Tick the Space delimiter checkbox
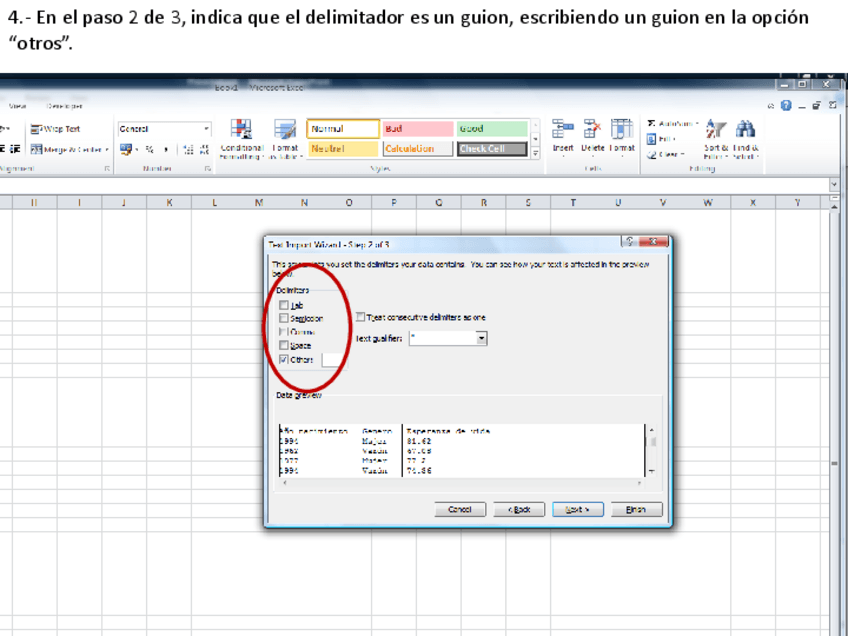Image resolution: width=848 pixels, height=636 pixels. pyautogui.click(x=285, y=345)
